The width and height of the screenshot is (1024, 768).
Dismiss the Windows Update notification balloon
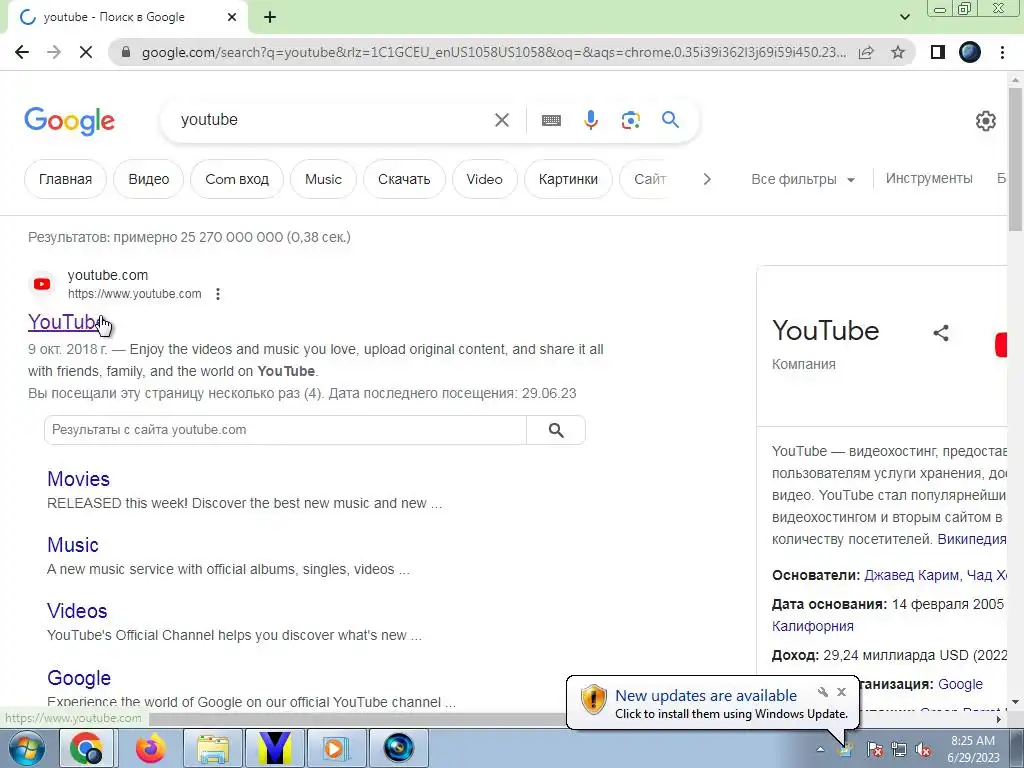click(x=842, y=692)
